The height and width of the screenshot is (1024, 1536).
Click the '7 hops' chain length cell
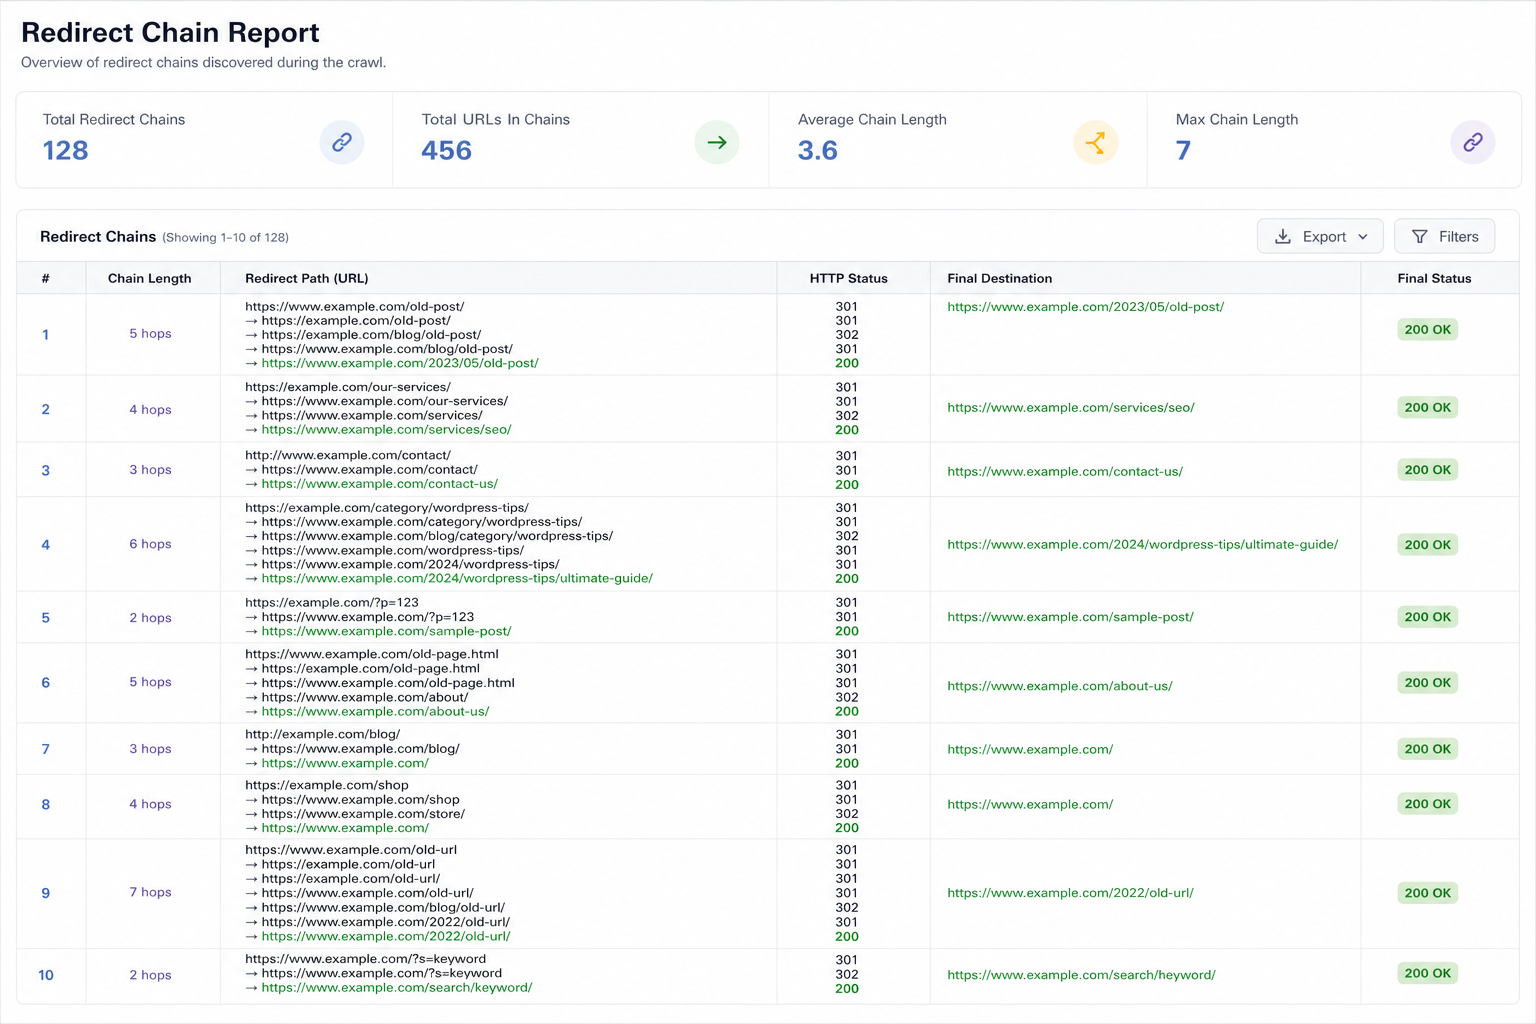point(150,892)
